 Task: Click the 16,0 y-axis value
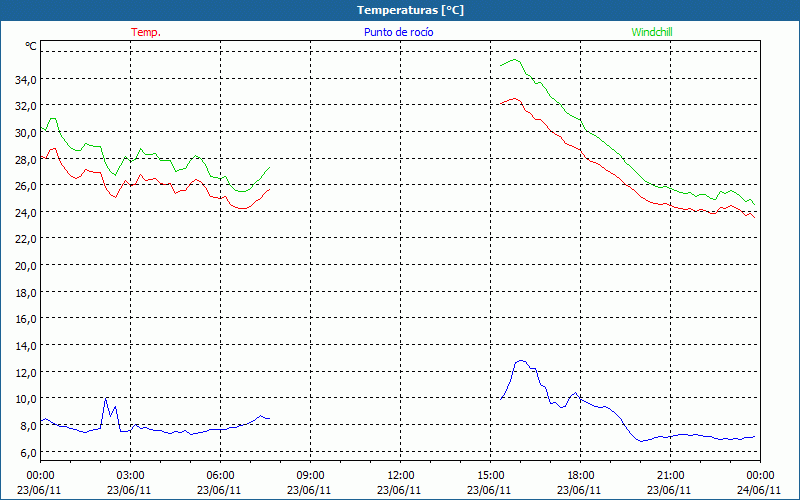(x=26, y=318)
